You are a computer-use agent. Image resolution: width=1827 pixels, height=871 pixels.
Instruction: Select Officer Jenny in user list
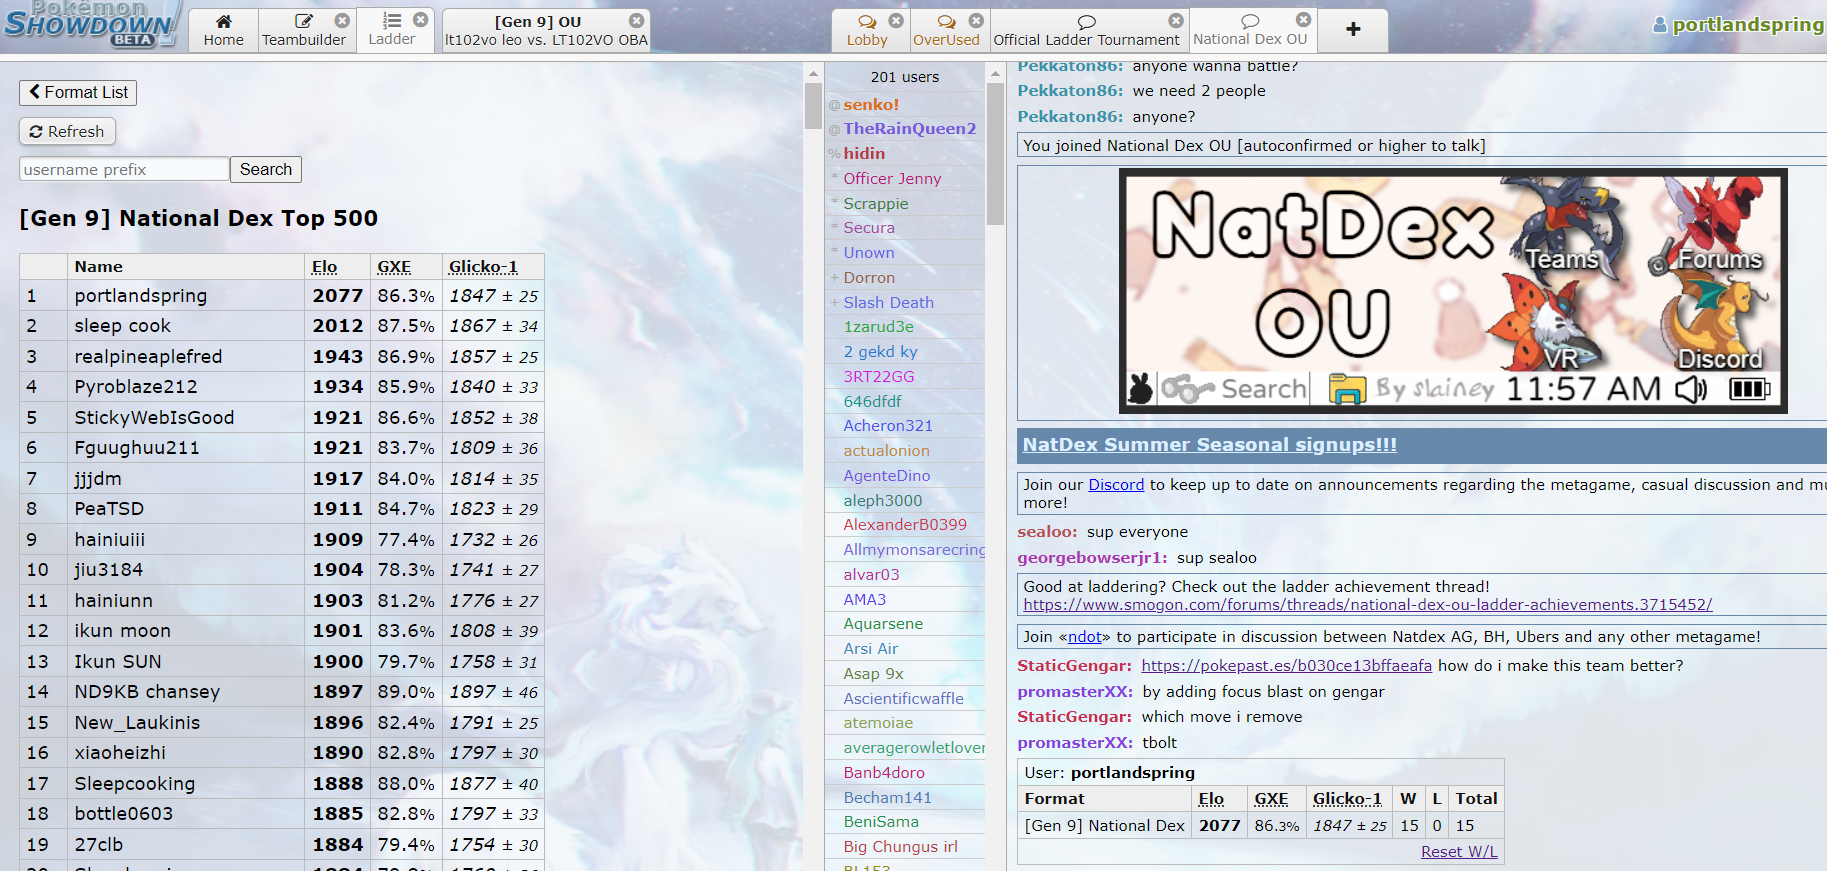point(905,178)
